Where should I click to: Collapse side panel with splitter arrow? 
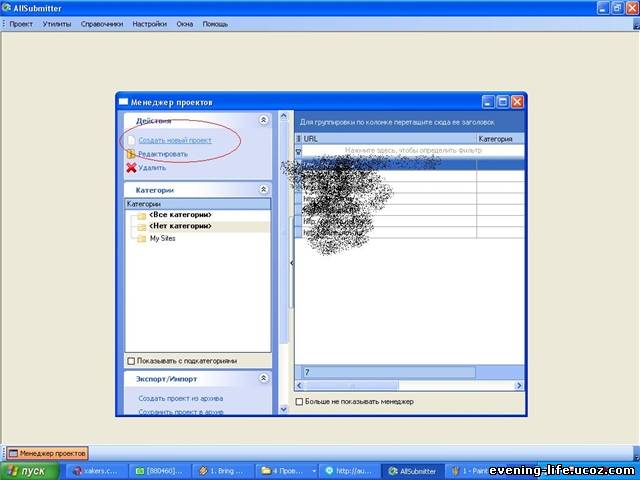291,263
